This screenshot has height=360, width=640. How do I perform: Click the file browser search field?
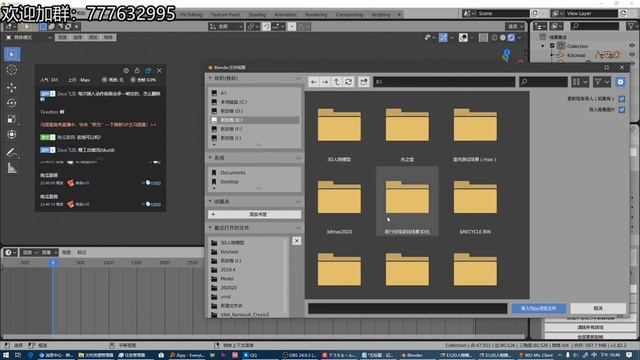click(543, 82)
